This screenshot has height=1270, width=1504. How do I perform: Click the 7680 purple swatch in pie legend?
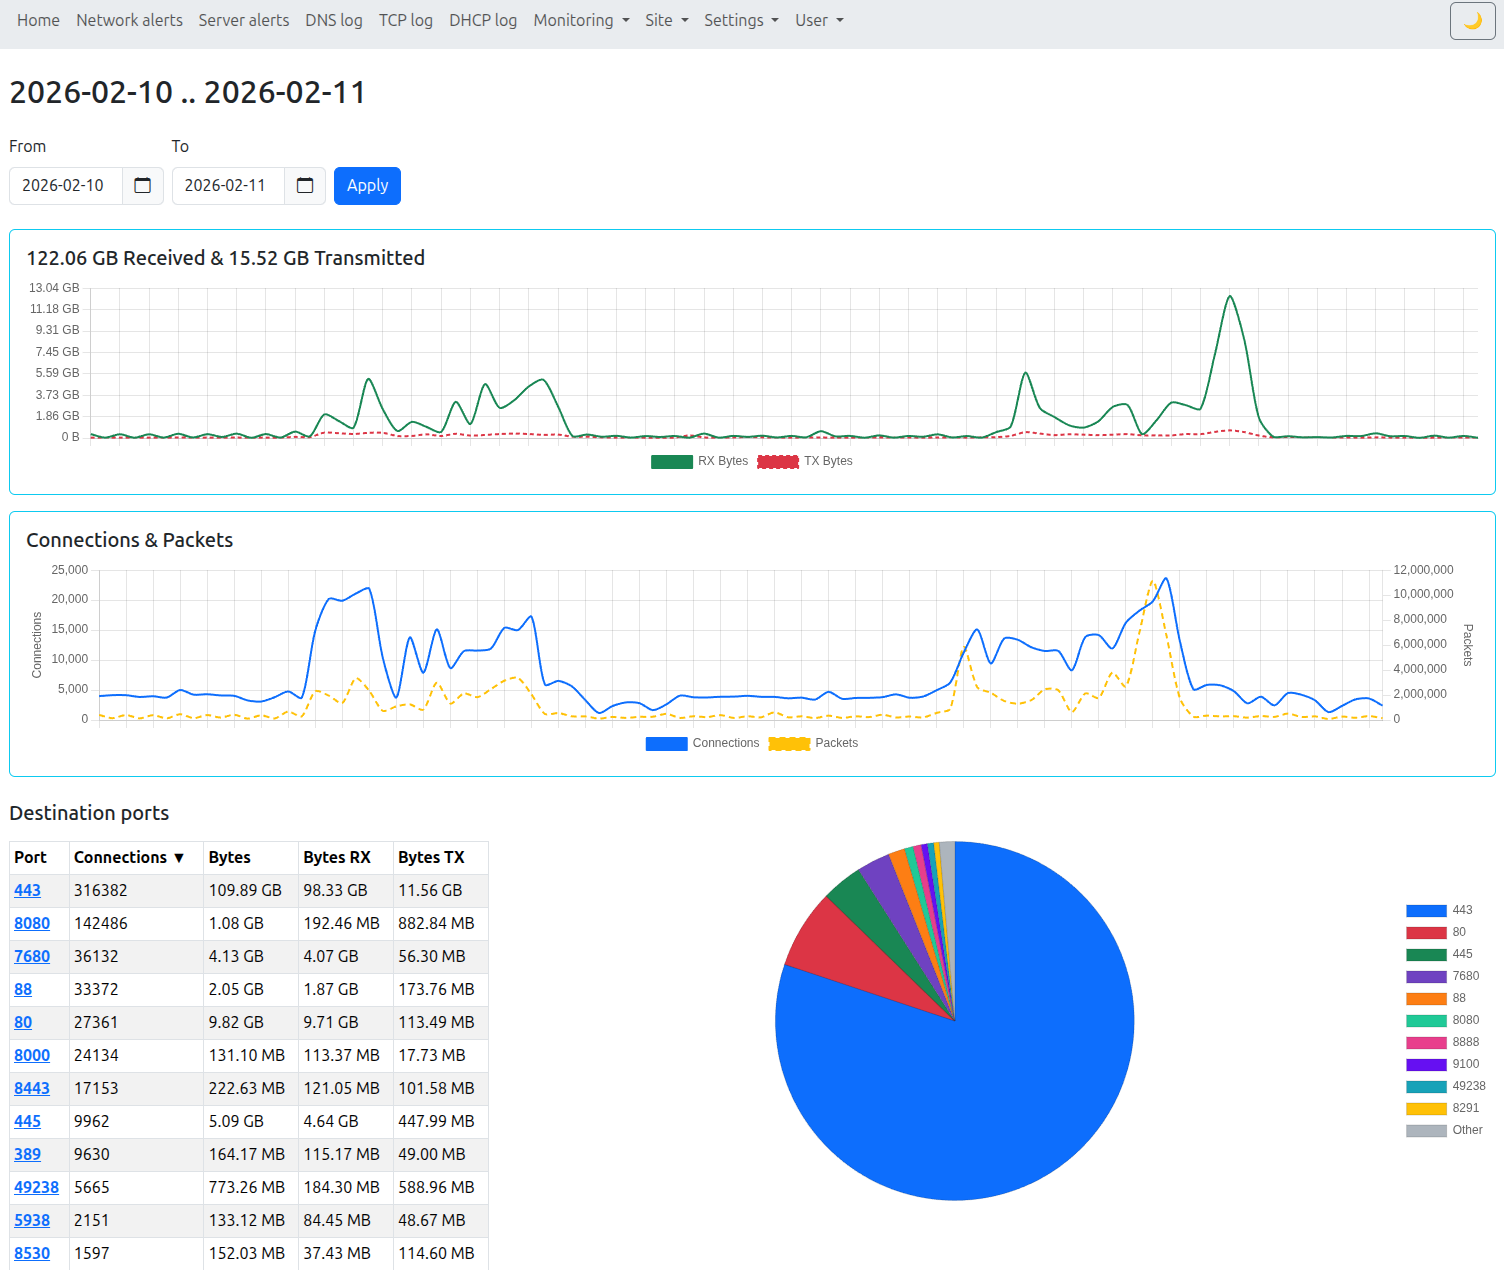click(x=1426, y=976)
